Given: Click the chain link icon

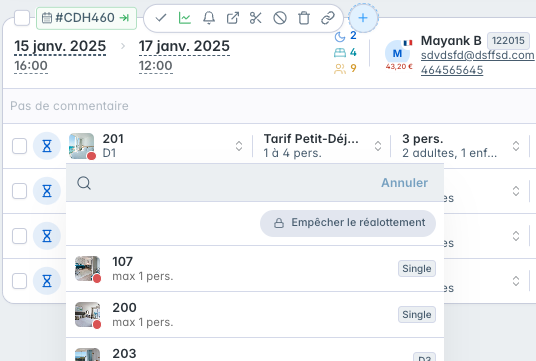Looking at the screenshot, I should [x=328, y=18].
